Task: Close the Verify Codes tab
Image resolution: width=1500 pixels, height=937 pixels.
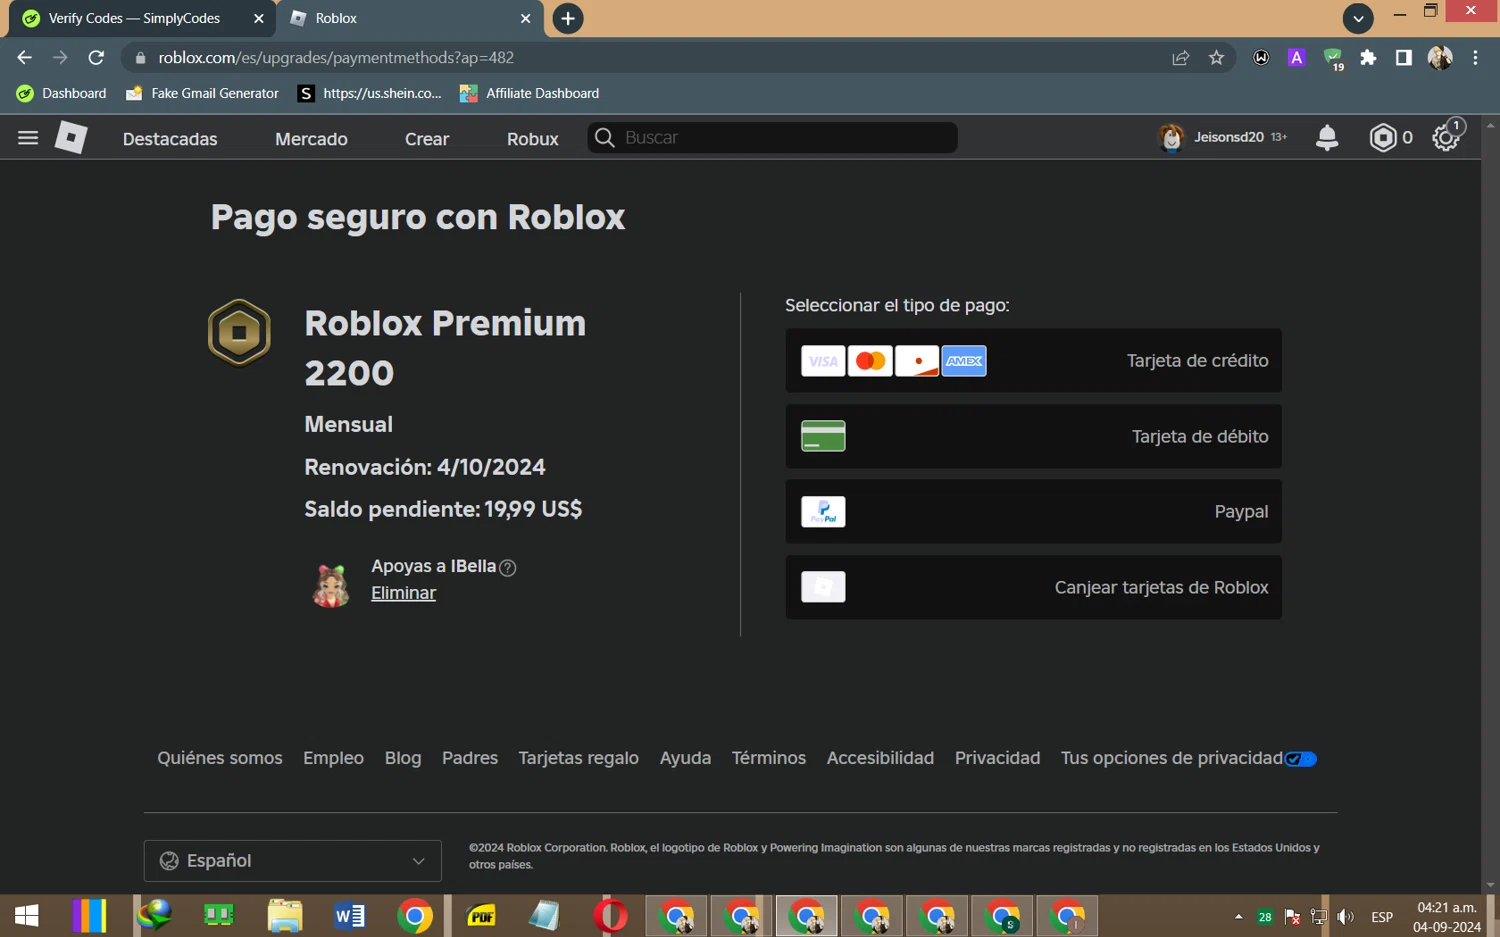Action: click(x=259, y=18)
